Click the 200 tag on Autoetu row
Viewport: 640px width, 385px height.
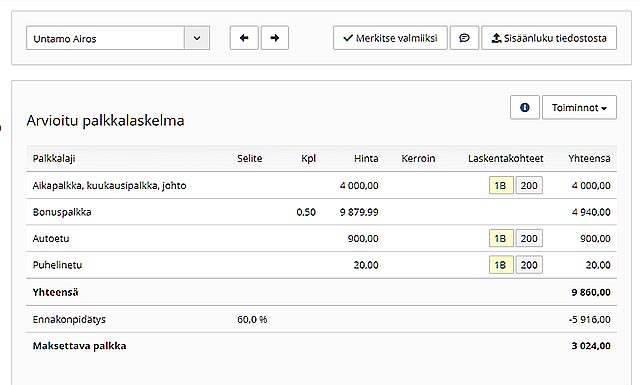(x=529, y=238)
